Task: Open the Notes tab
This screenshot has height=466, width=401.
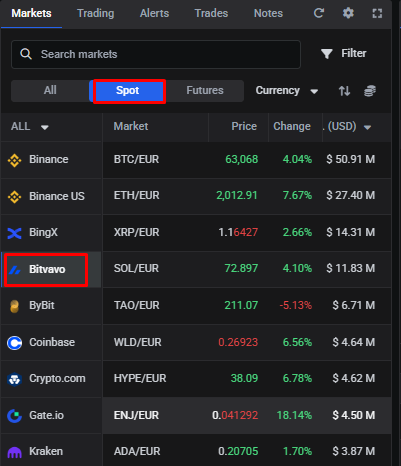Action: pyautogui.click(x=268, y=13)
